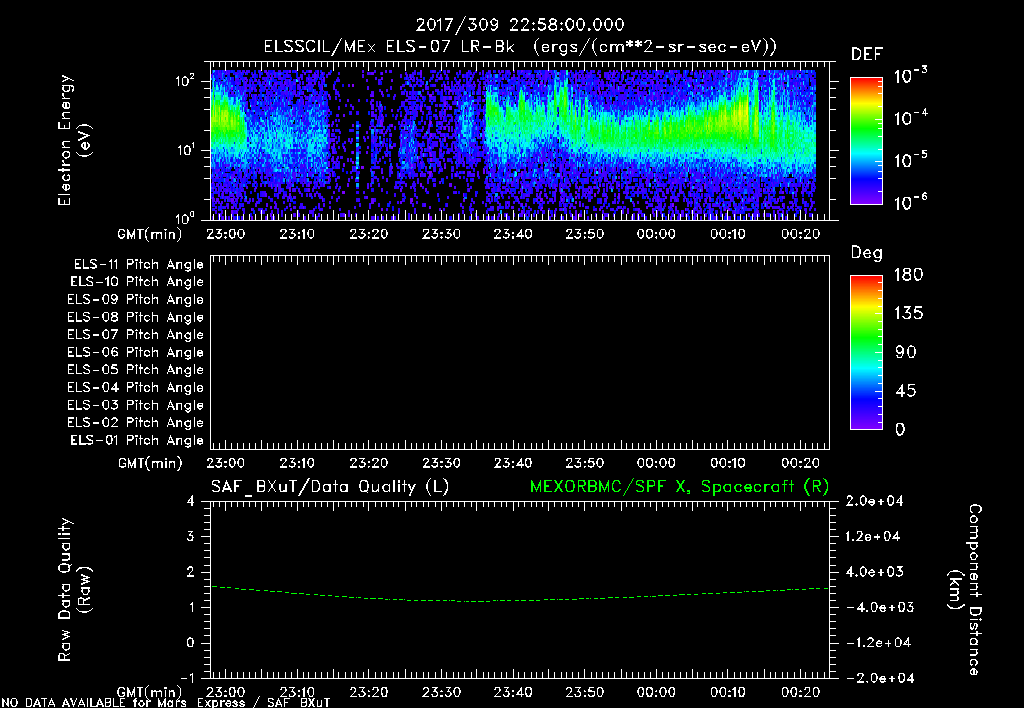1024x708 pixels.
Task: Click the Deg label above the color bar
Action: pyautogui.click(x=867, y=253)
